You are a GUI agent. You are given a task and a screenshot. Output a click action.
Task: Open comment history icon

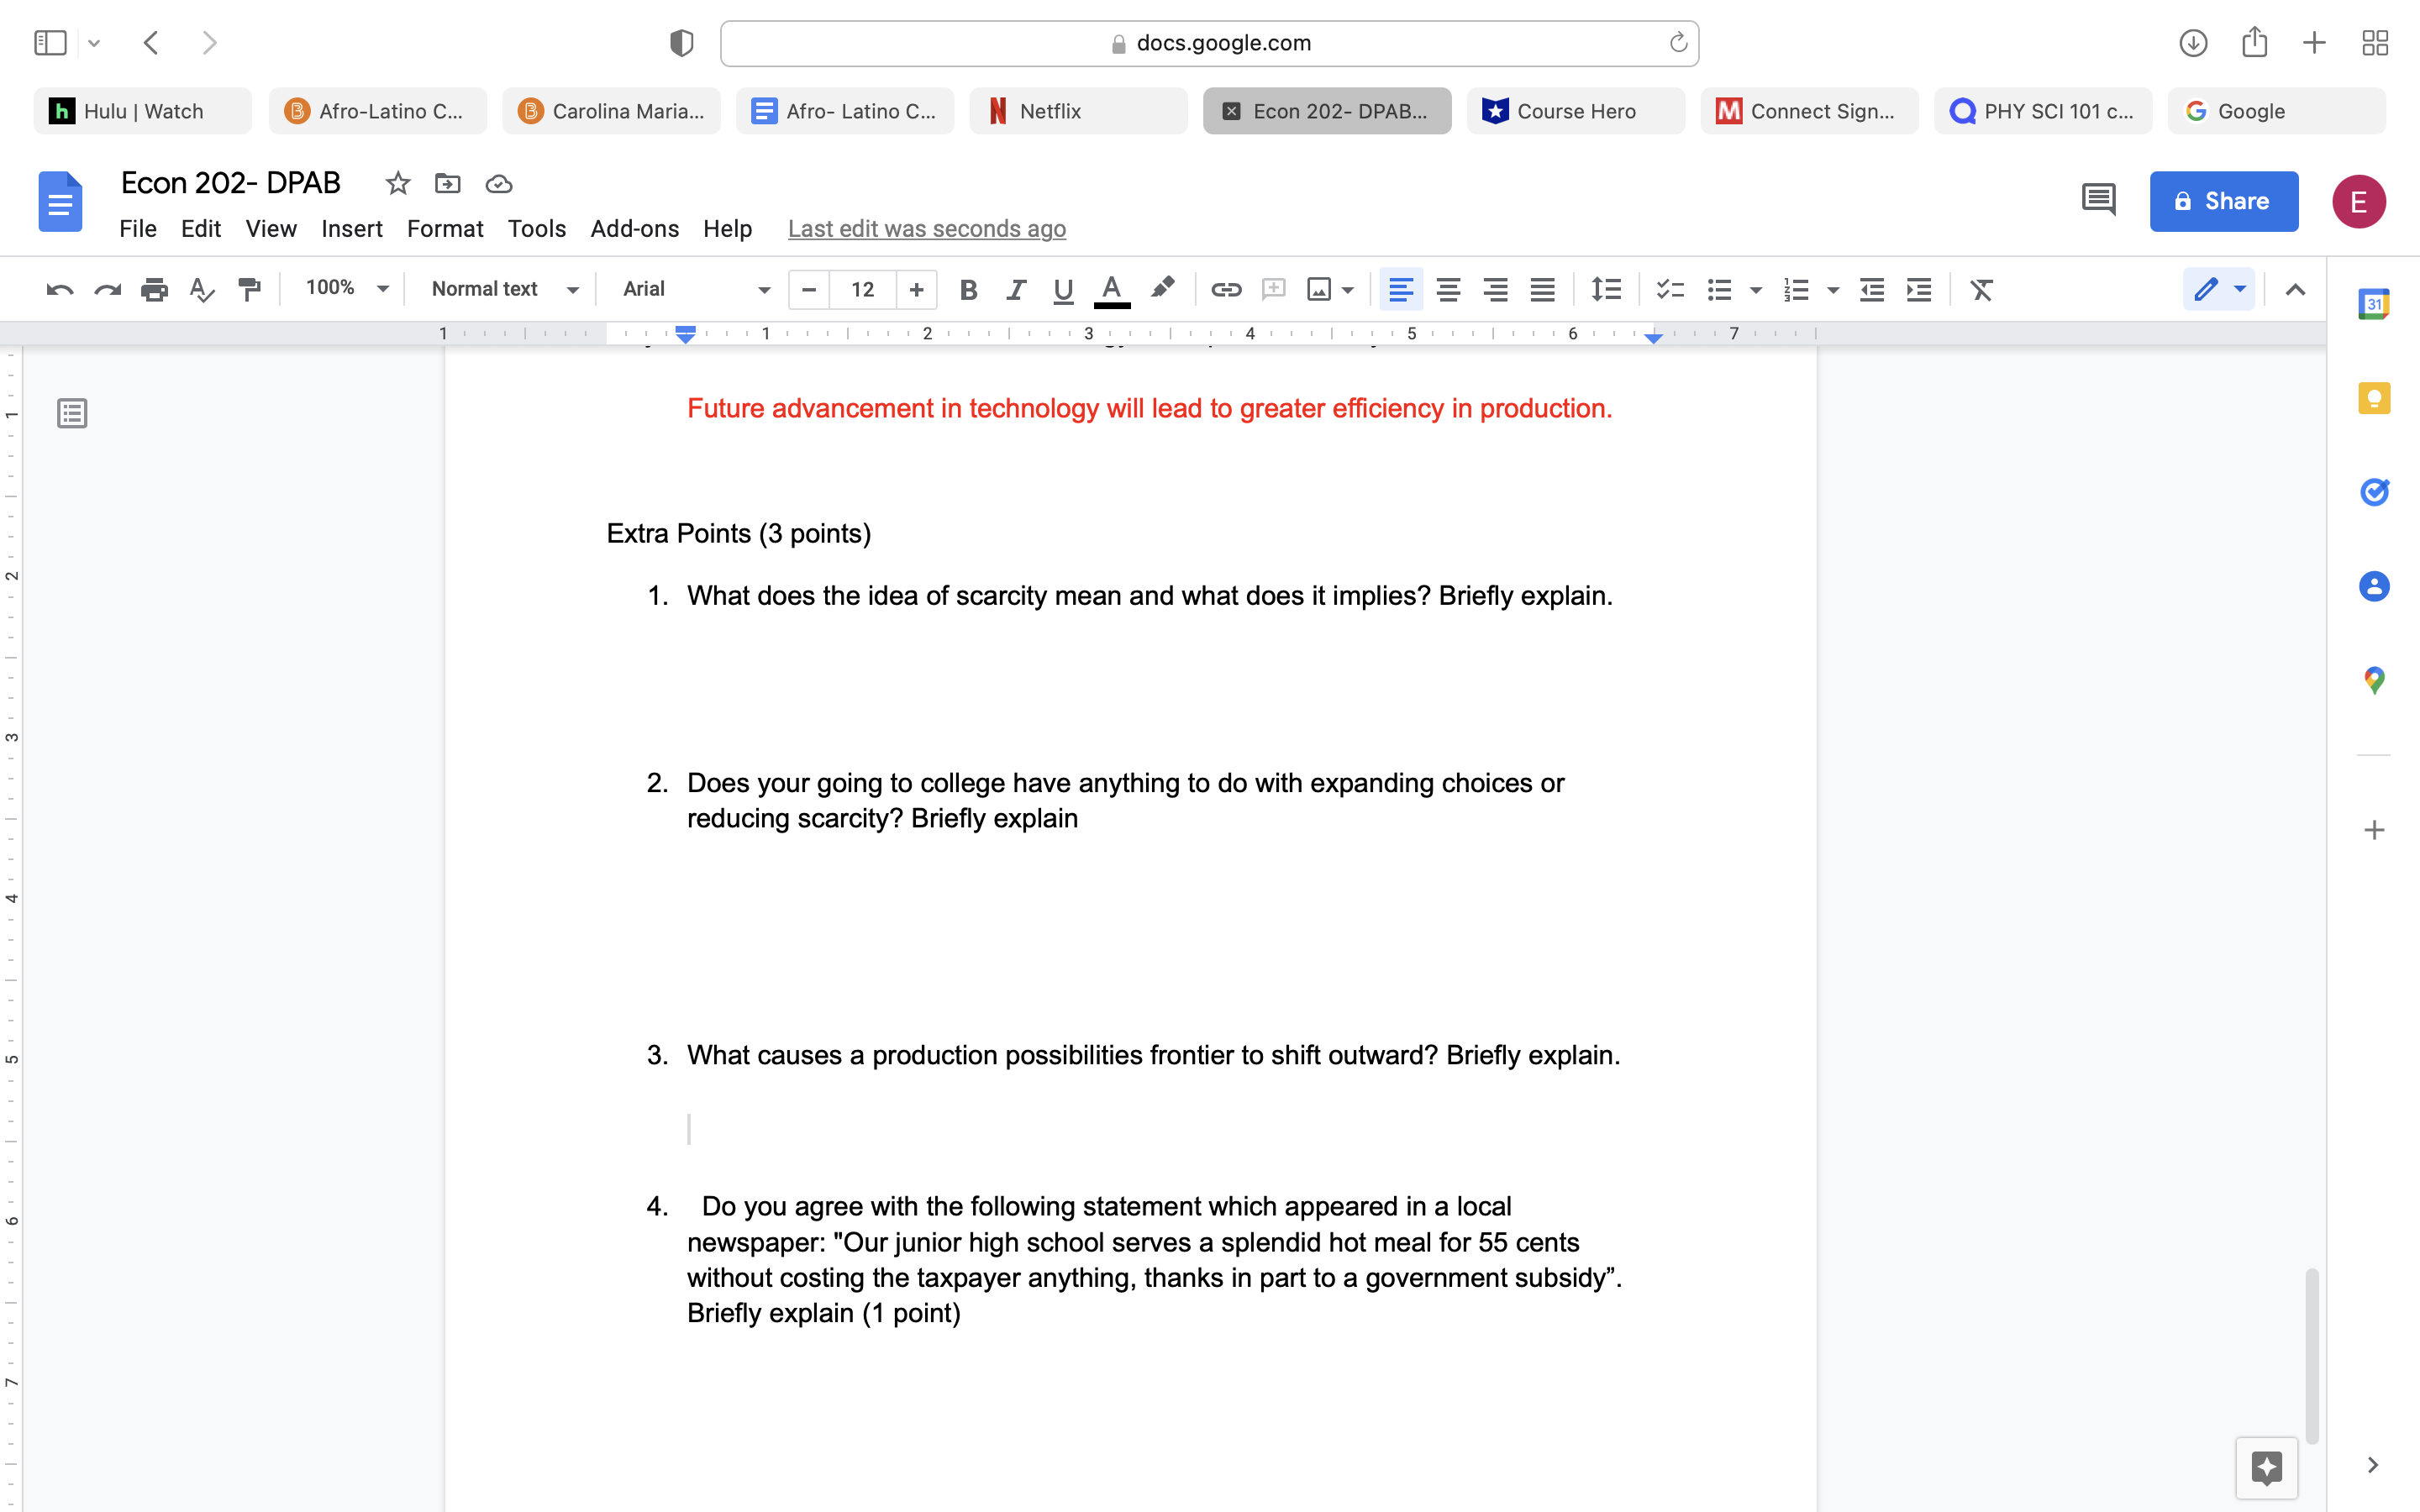[x=2098, y=201]
